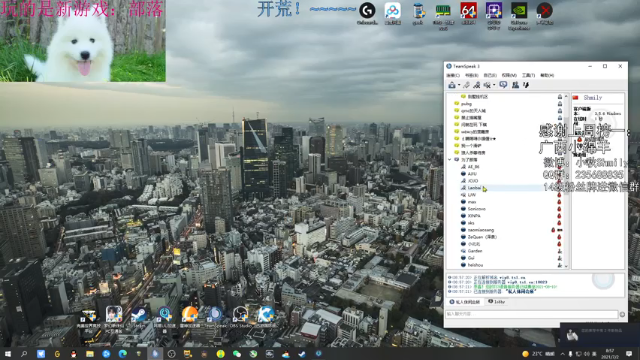
Task: Select user AFU in the channel tree
Action: click(472, 173)
